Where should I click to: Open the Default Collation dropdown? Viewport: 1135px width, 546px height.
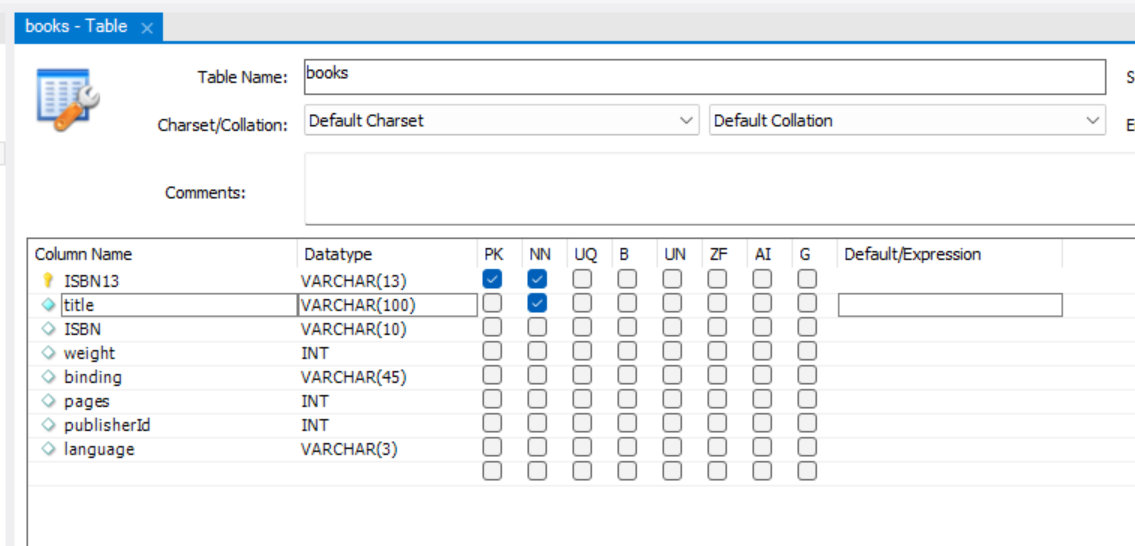[906, 121]
